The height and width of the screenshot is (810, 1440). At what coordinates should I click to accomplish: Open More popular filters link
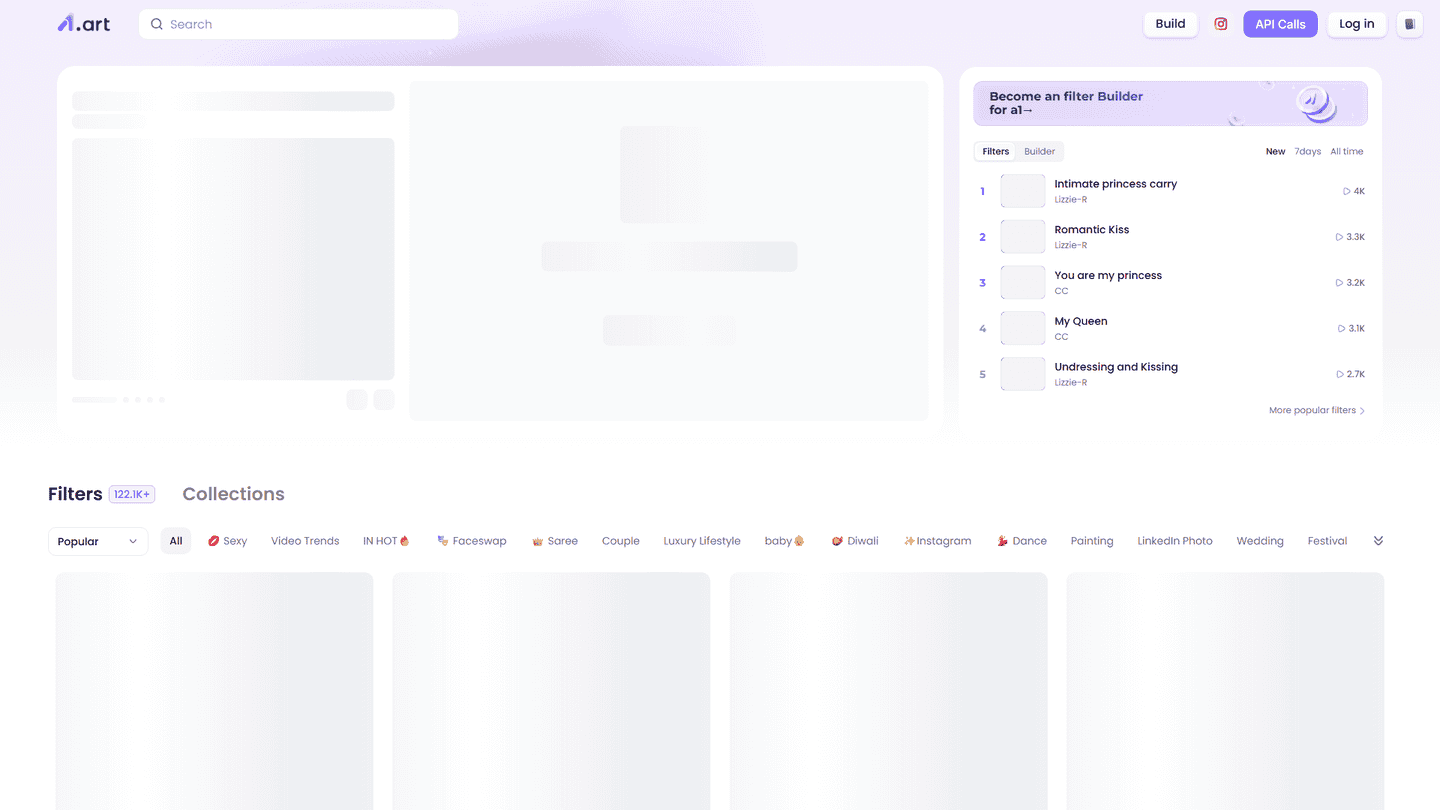1316,410
